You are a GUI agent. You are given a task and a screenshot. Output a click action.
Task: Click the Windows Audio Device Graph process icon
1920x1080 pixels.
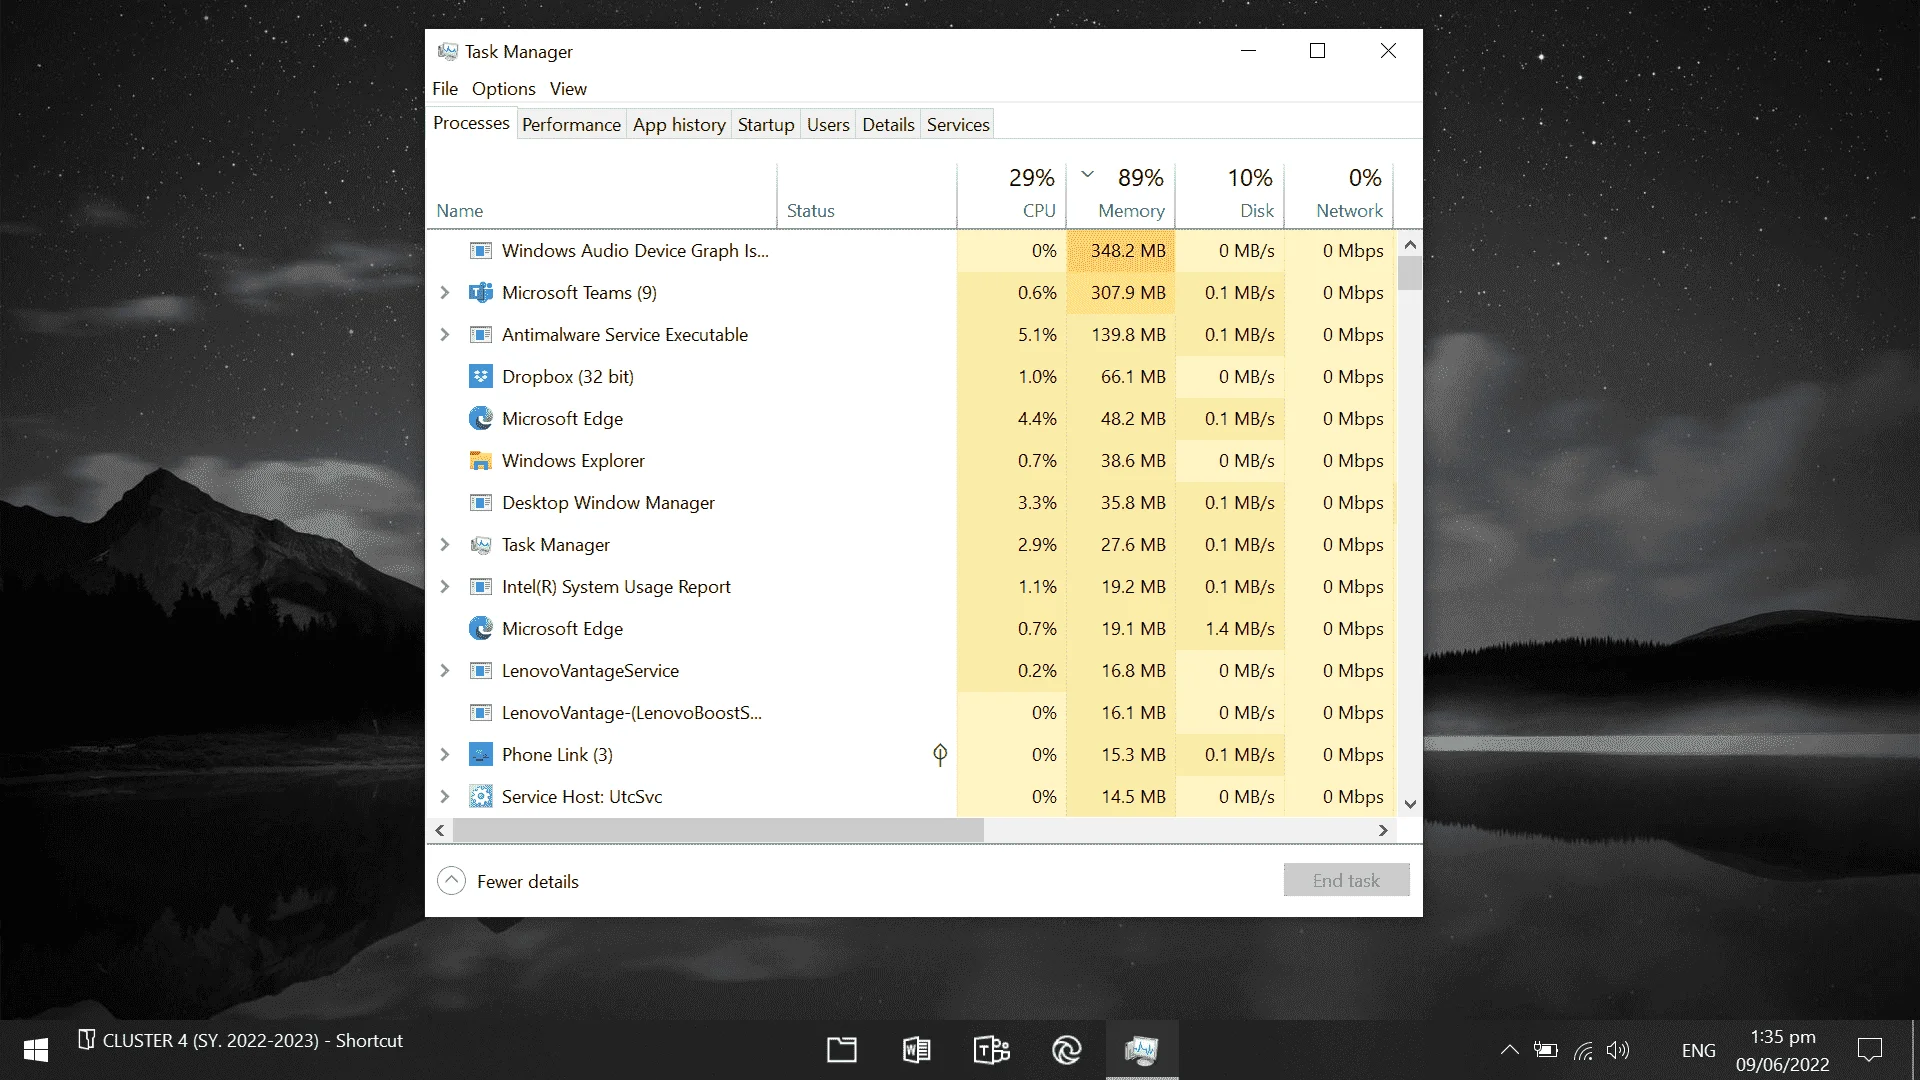481,251
